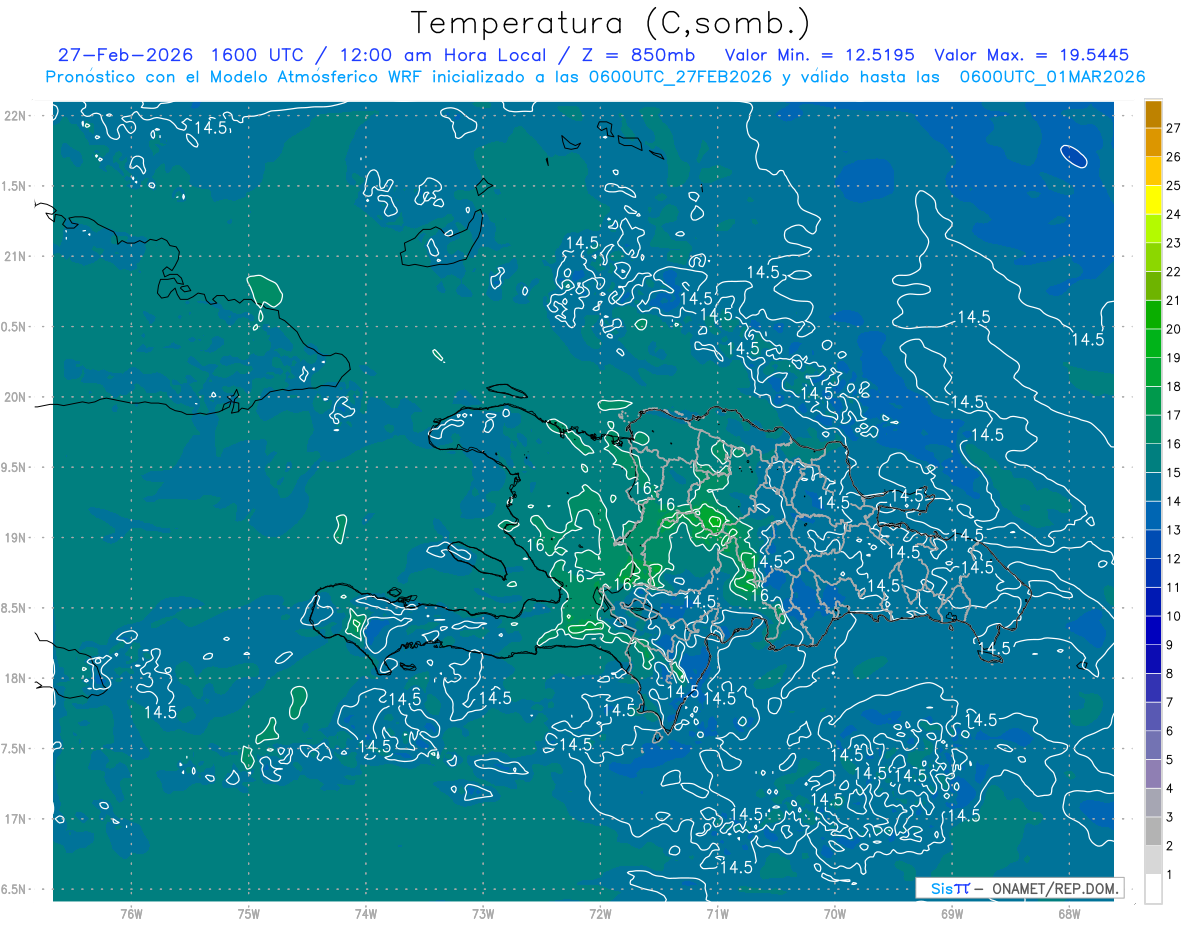The height and width of the screenshot is (927, 1200).
Task: Click the 70W longitude axis label
Action: click(835, 914)
